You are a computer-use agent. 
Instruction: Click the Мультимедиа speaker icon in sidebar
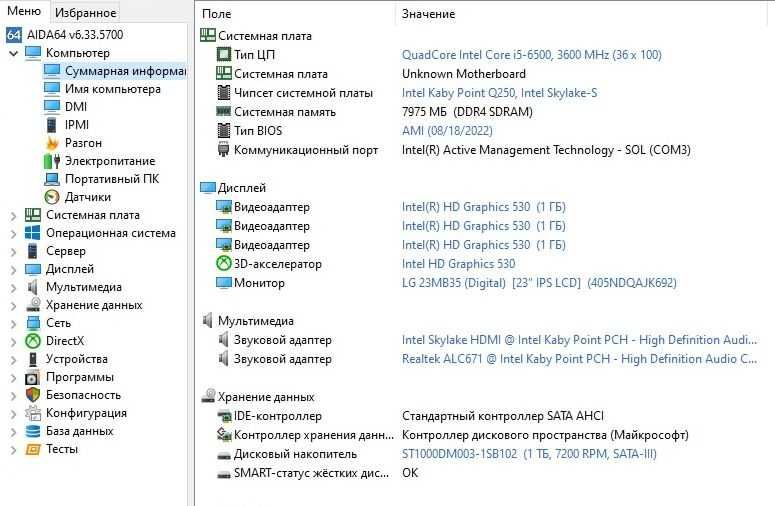click(33, 287)
